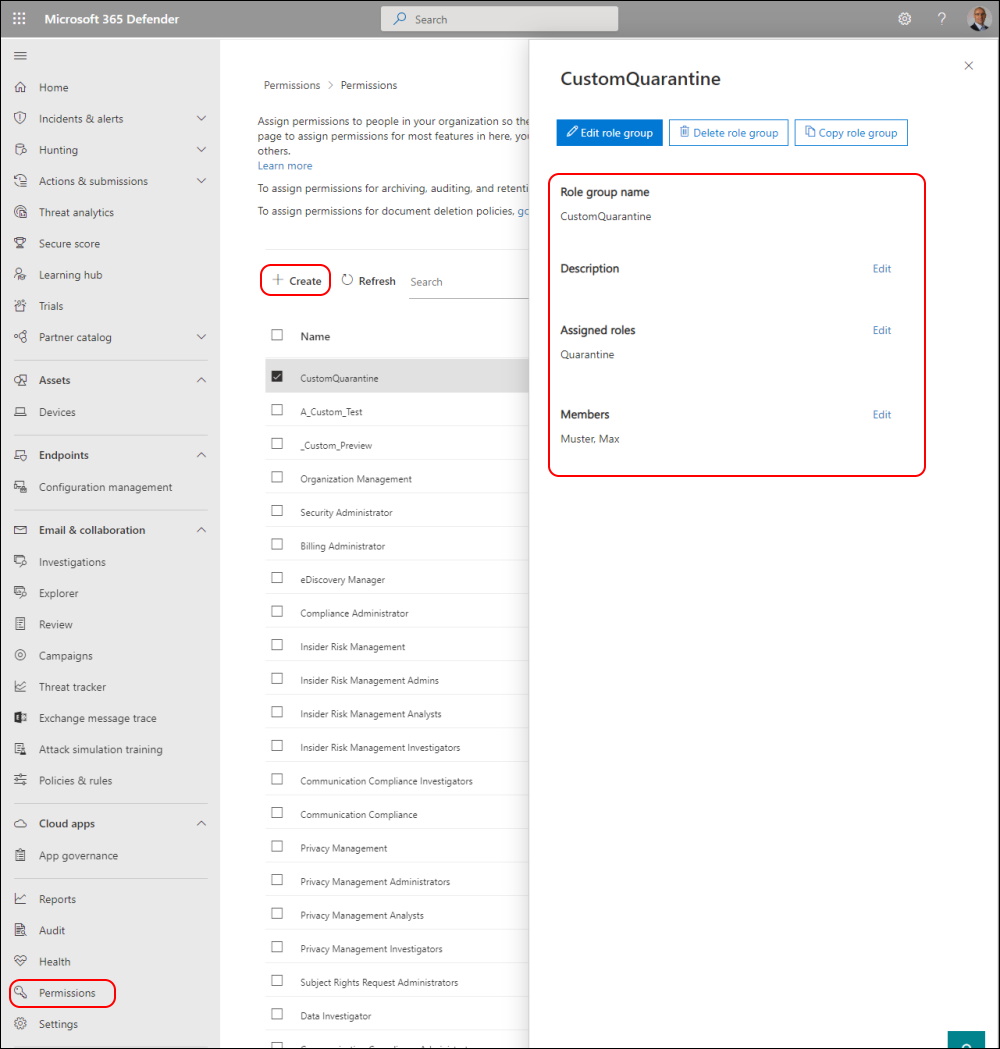This screenshot has height=1049, width=1000.
Task: Open the app launcher waffle icon
Action: tap(19, 19)
